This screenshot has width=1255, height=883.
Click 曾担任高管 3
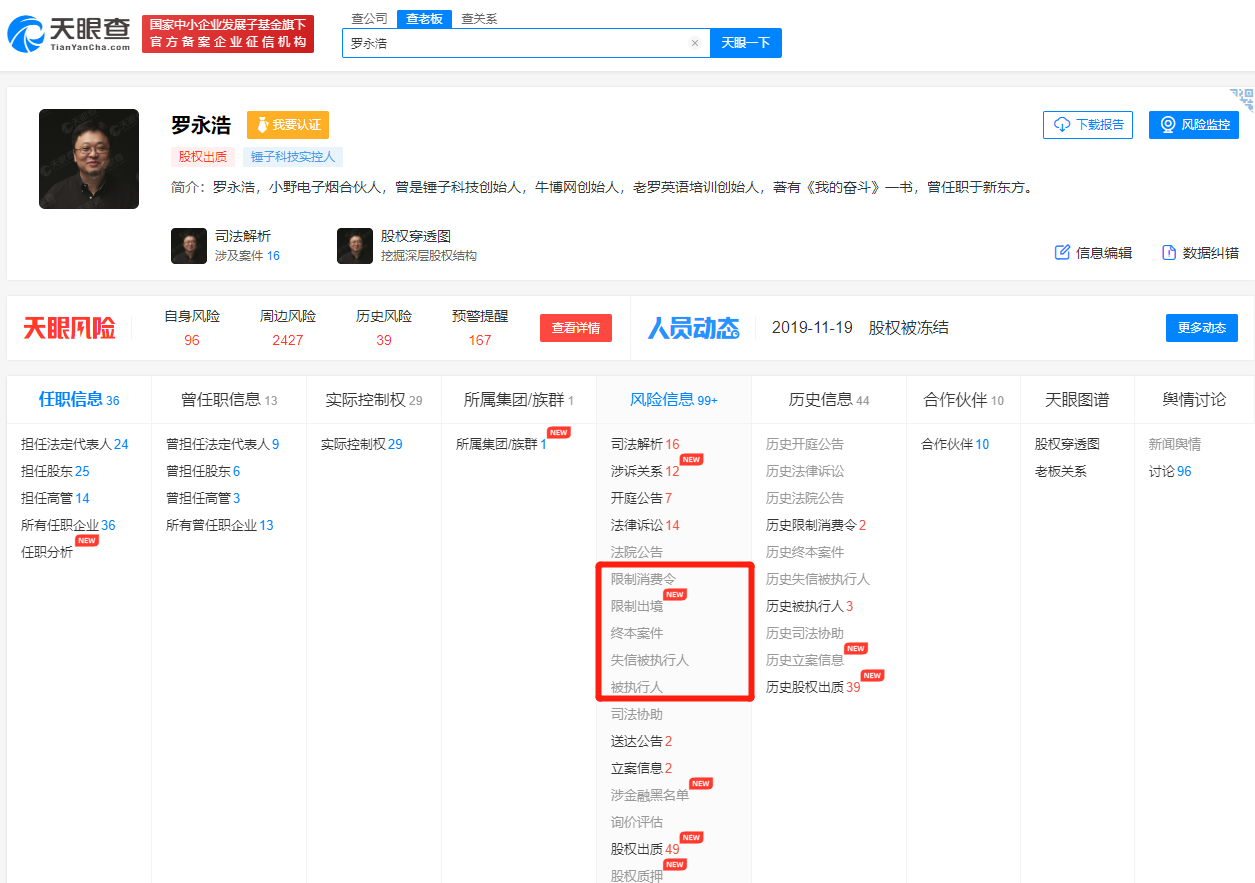point(203,498)
